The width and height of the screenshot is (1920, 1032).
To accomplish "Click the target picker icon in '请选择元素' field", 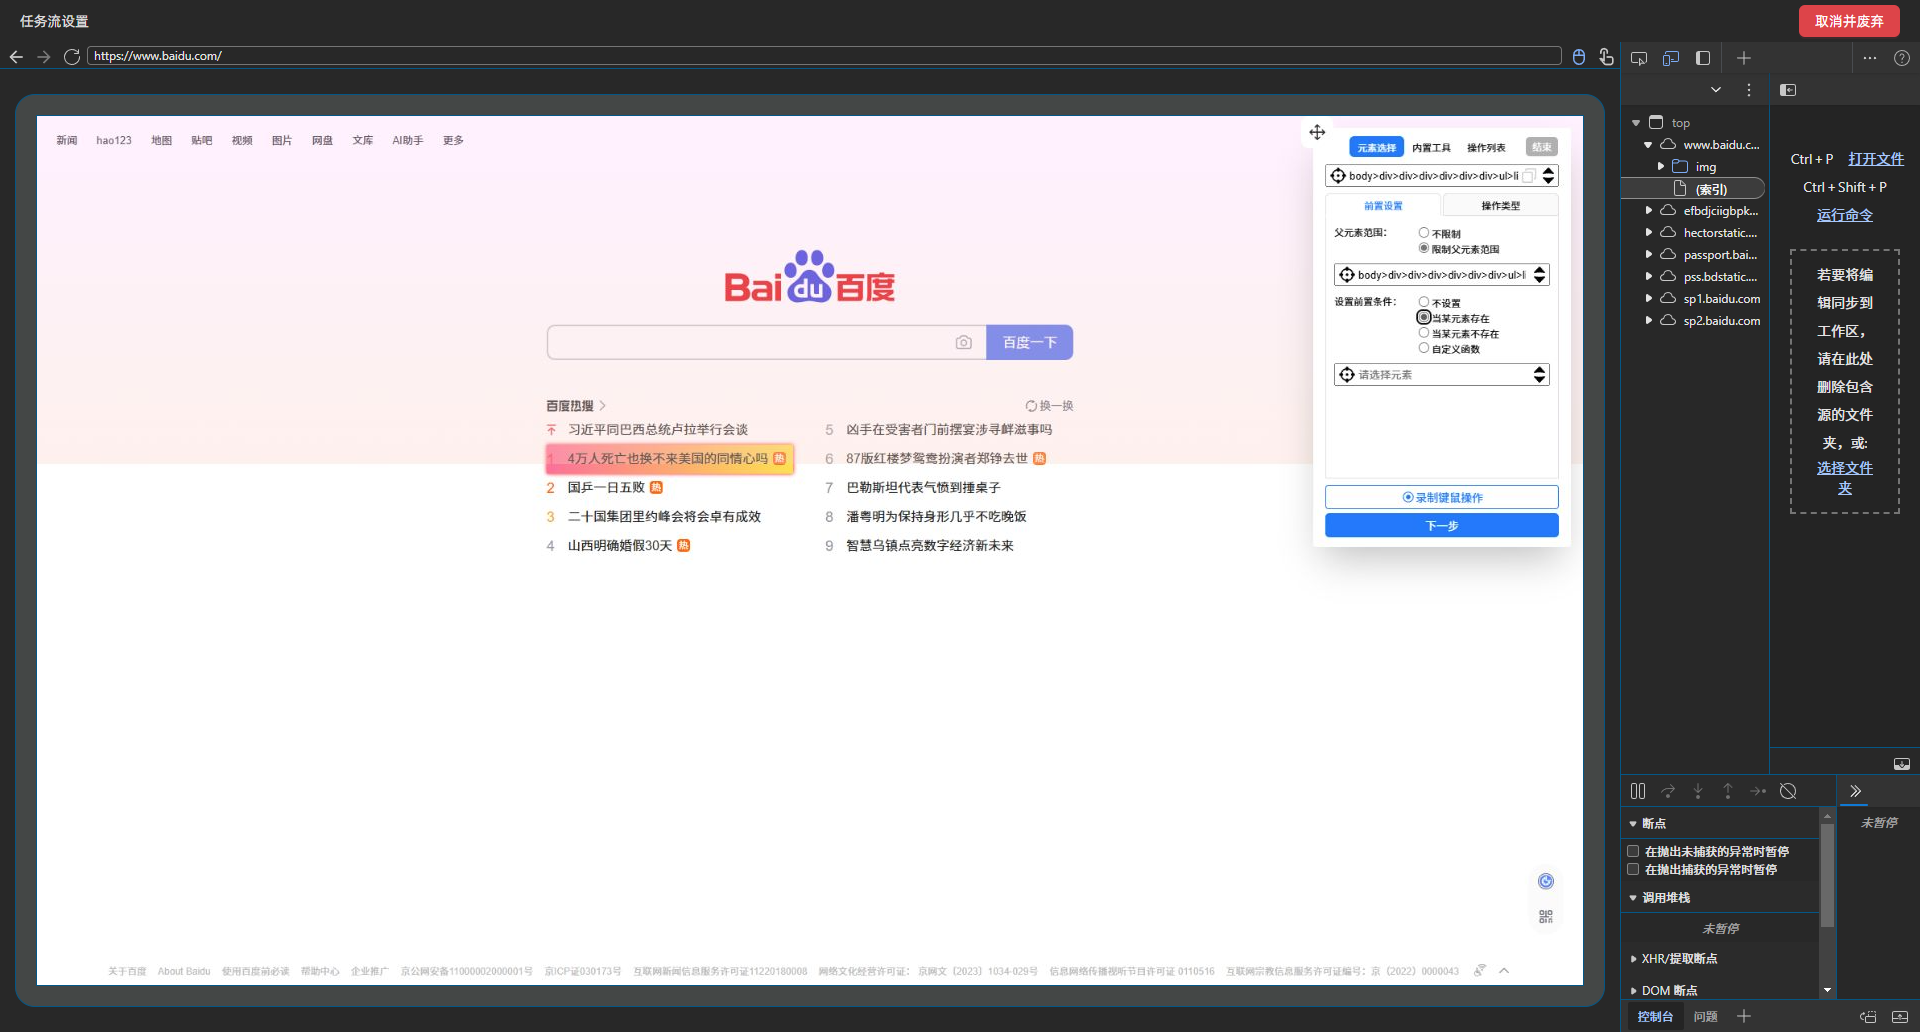I will coord(1347,374).
